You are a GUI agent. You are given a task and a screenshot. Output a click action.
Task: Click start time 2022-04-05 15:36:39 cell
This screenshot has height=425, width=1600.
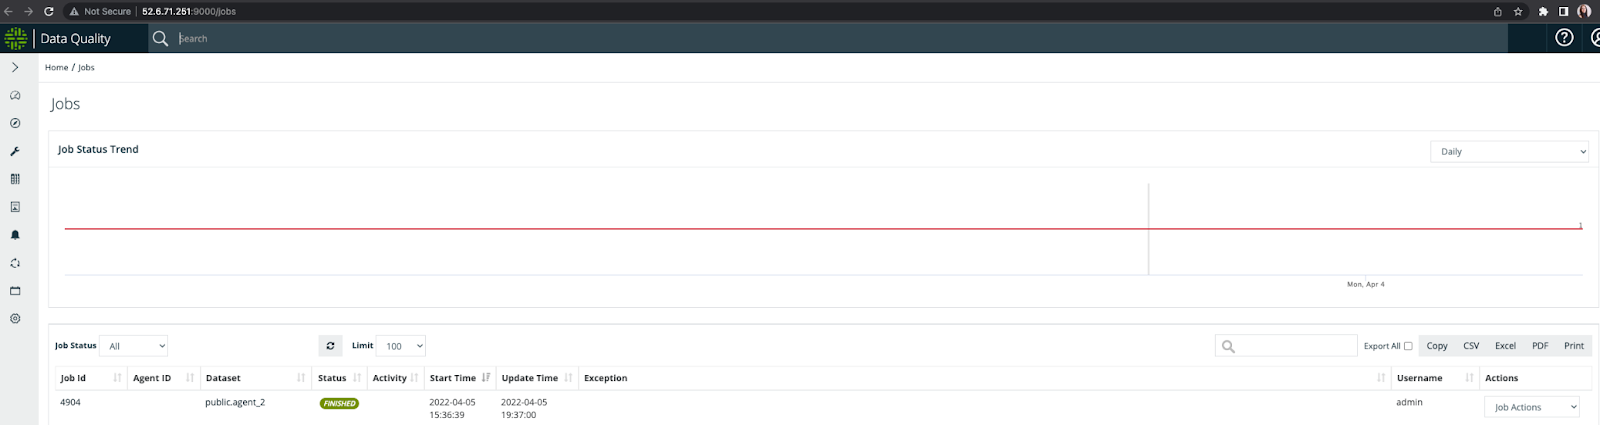(452, 408)
